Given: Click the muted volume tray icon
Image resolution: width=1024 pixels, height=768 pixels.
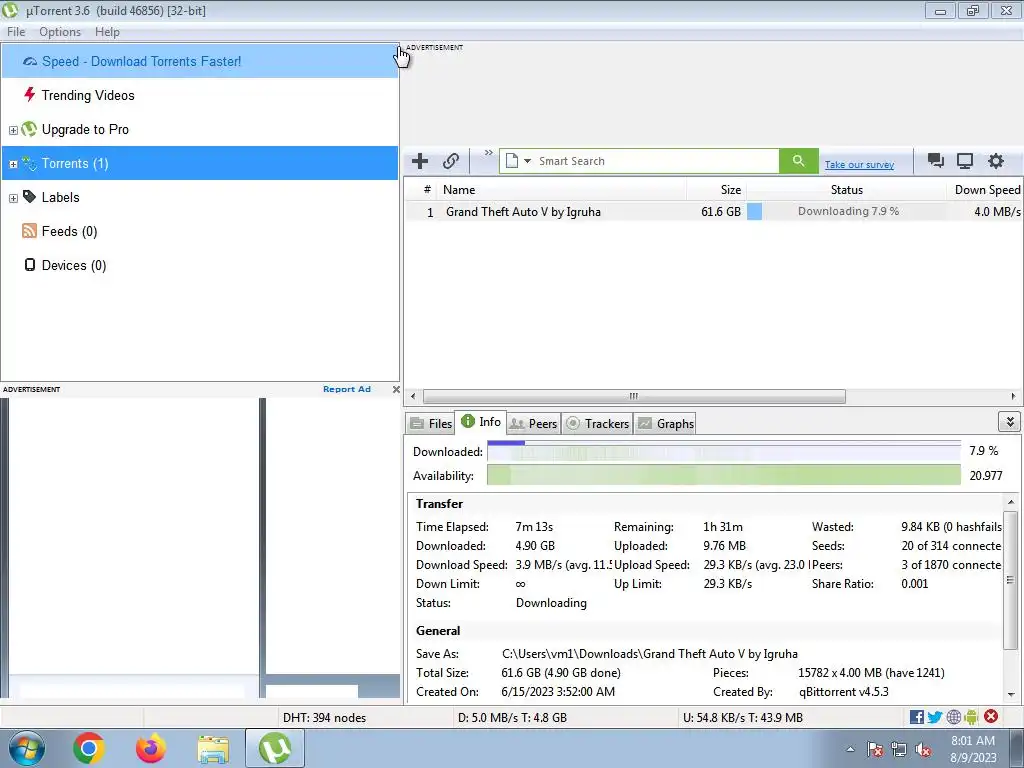Looking at the screenshot, I should (923, 750).
